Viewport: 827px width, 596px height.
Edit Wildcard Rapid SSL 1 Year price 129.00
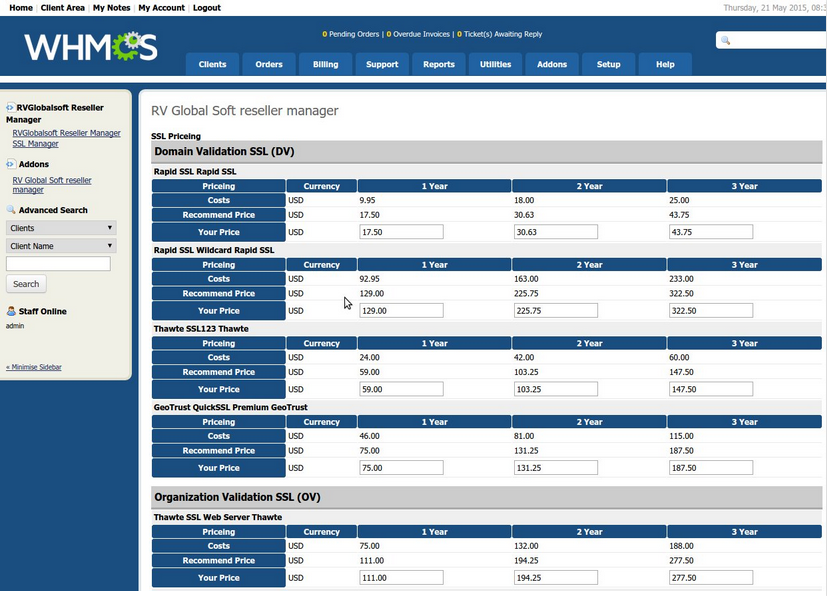tap(401, 310)
